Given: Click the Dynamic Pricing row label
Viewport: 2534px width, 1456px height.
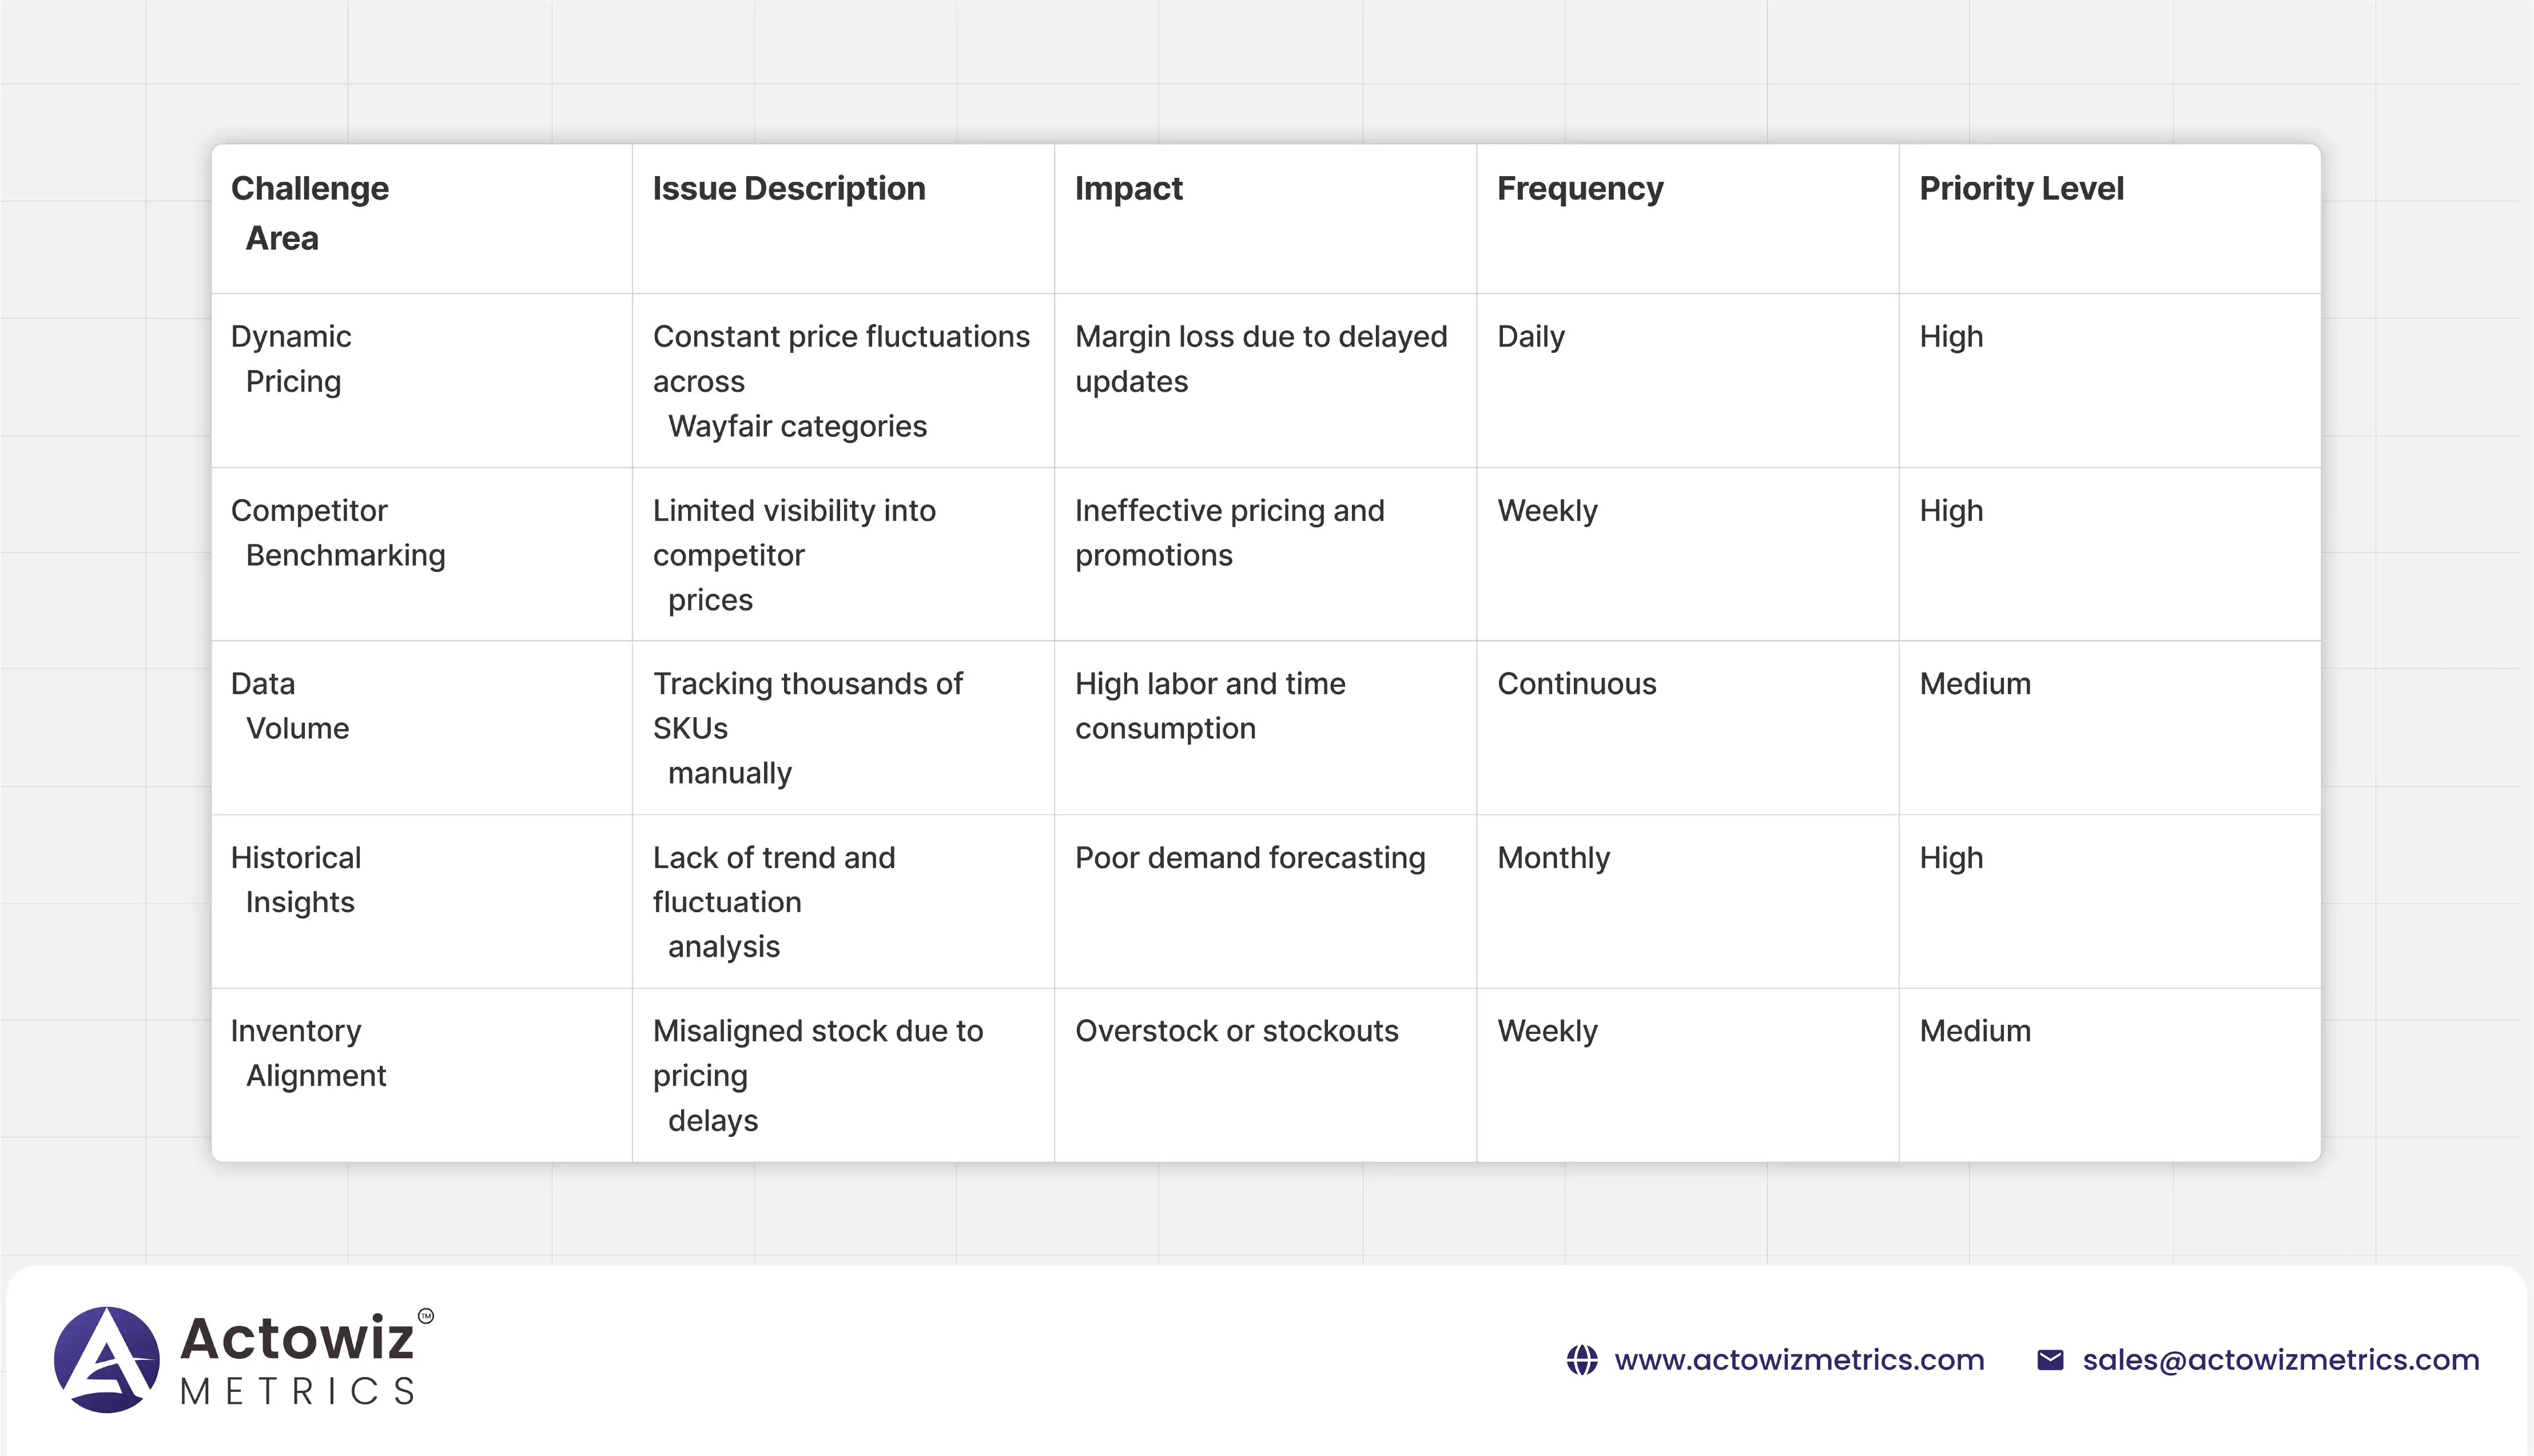Looking at the screenshot, I should point(292,359).
